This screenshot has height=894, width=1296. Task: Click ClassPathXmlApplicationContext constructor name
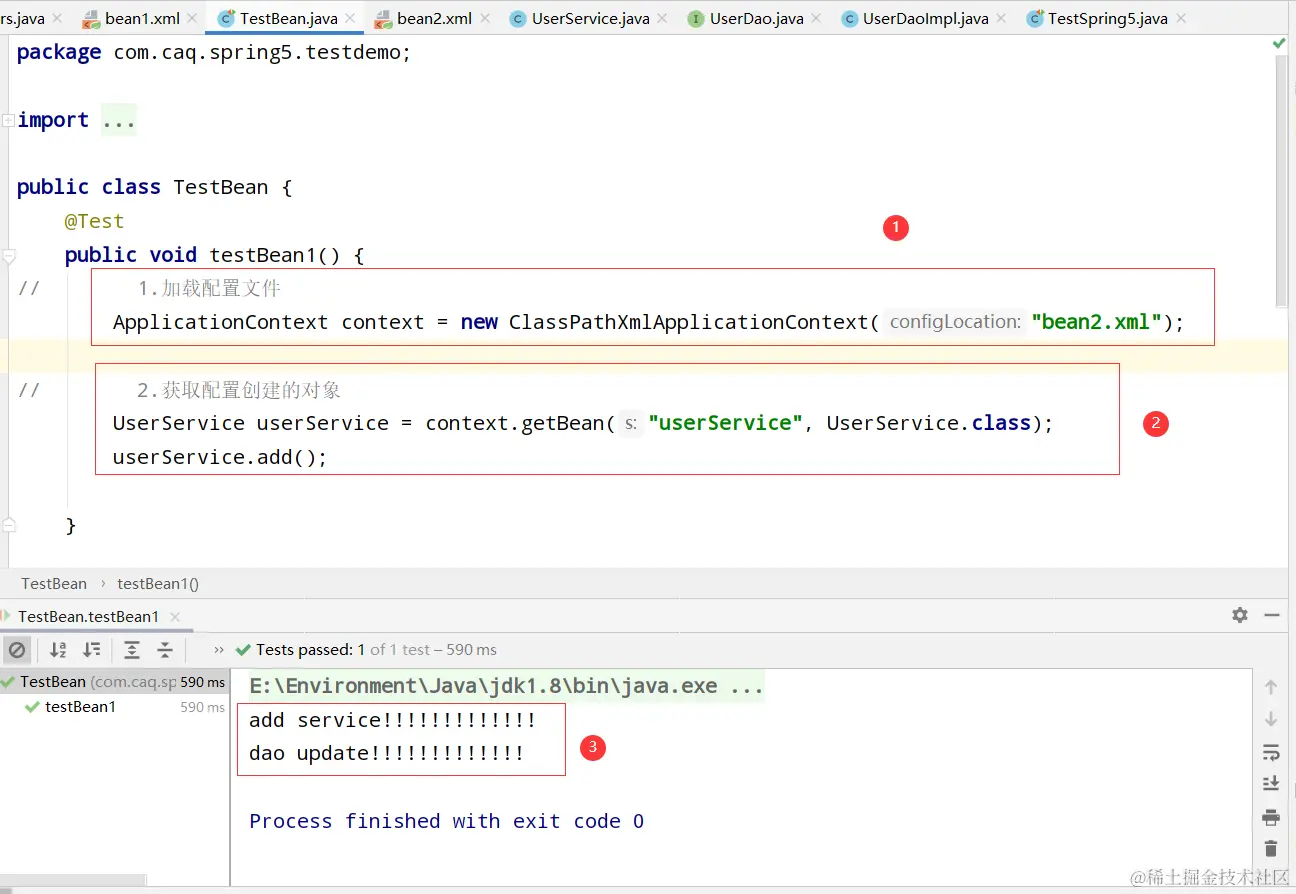click(688, 323)
